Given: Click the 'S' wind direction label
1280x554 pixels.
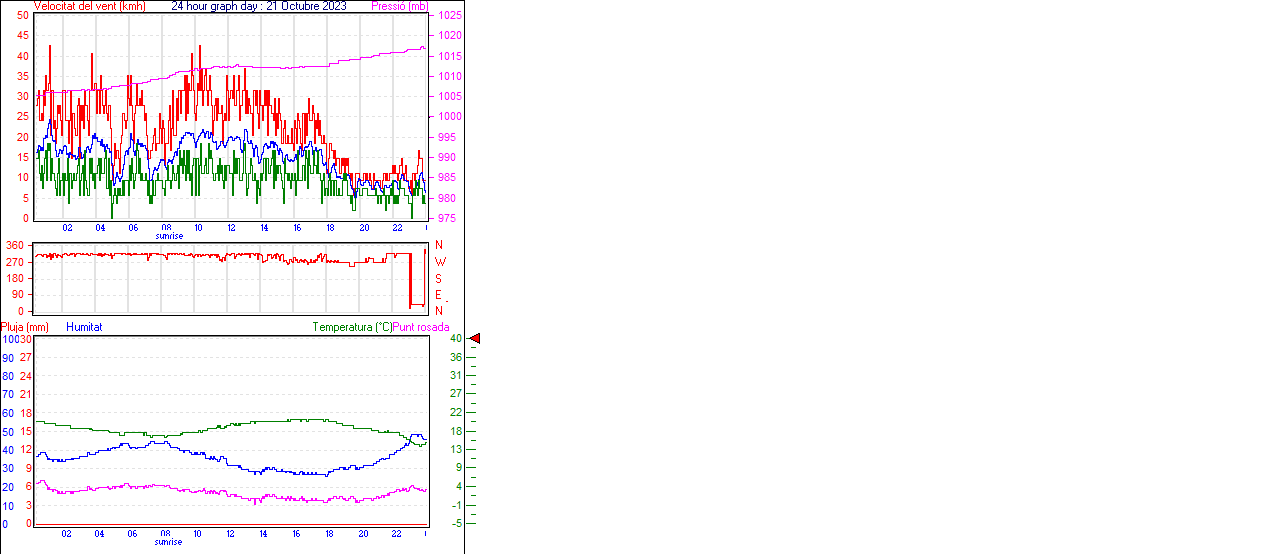Looking at the screenshot, I should click(x=439, y=278).
